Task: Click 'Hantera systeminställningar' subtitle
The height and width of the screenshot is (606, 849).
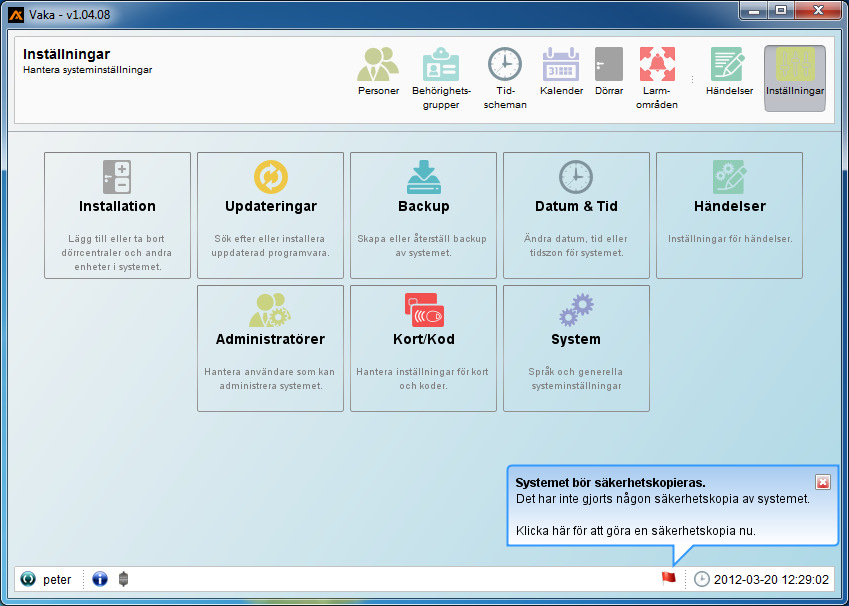Action: click(88, 70)
